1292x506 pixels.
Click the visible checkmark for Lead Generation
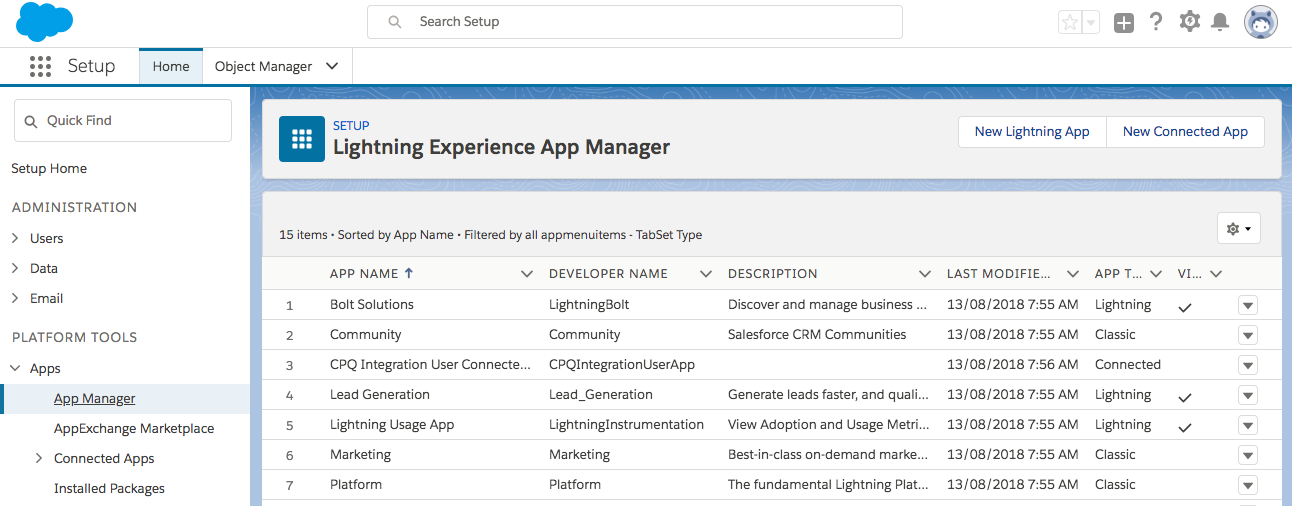pyautogui.click(x=1185, y=397)
